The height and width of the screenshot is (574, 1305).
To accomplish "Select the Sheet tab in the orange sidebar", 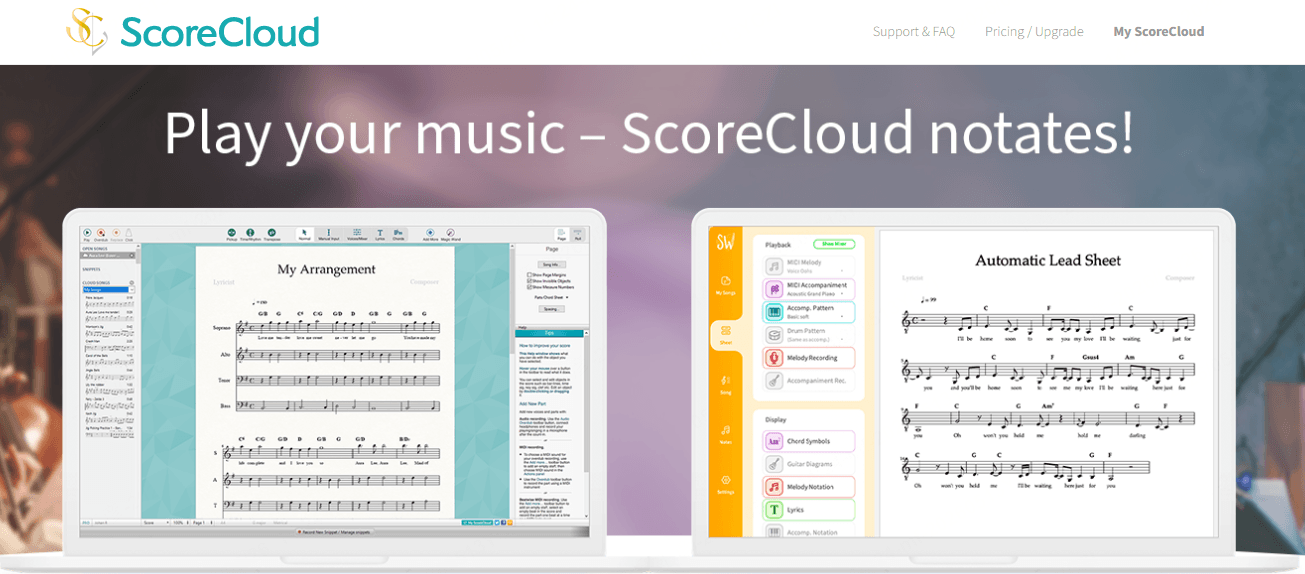I will click(x=726, y=334).
